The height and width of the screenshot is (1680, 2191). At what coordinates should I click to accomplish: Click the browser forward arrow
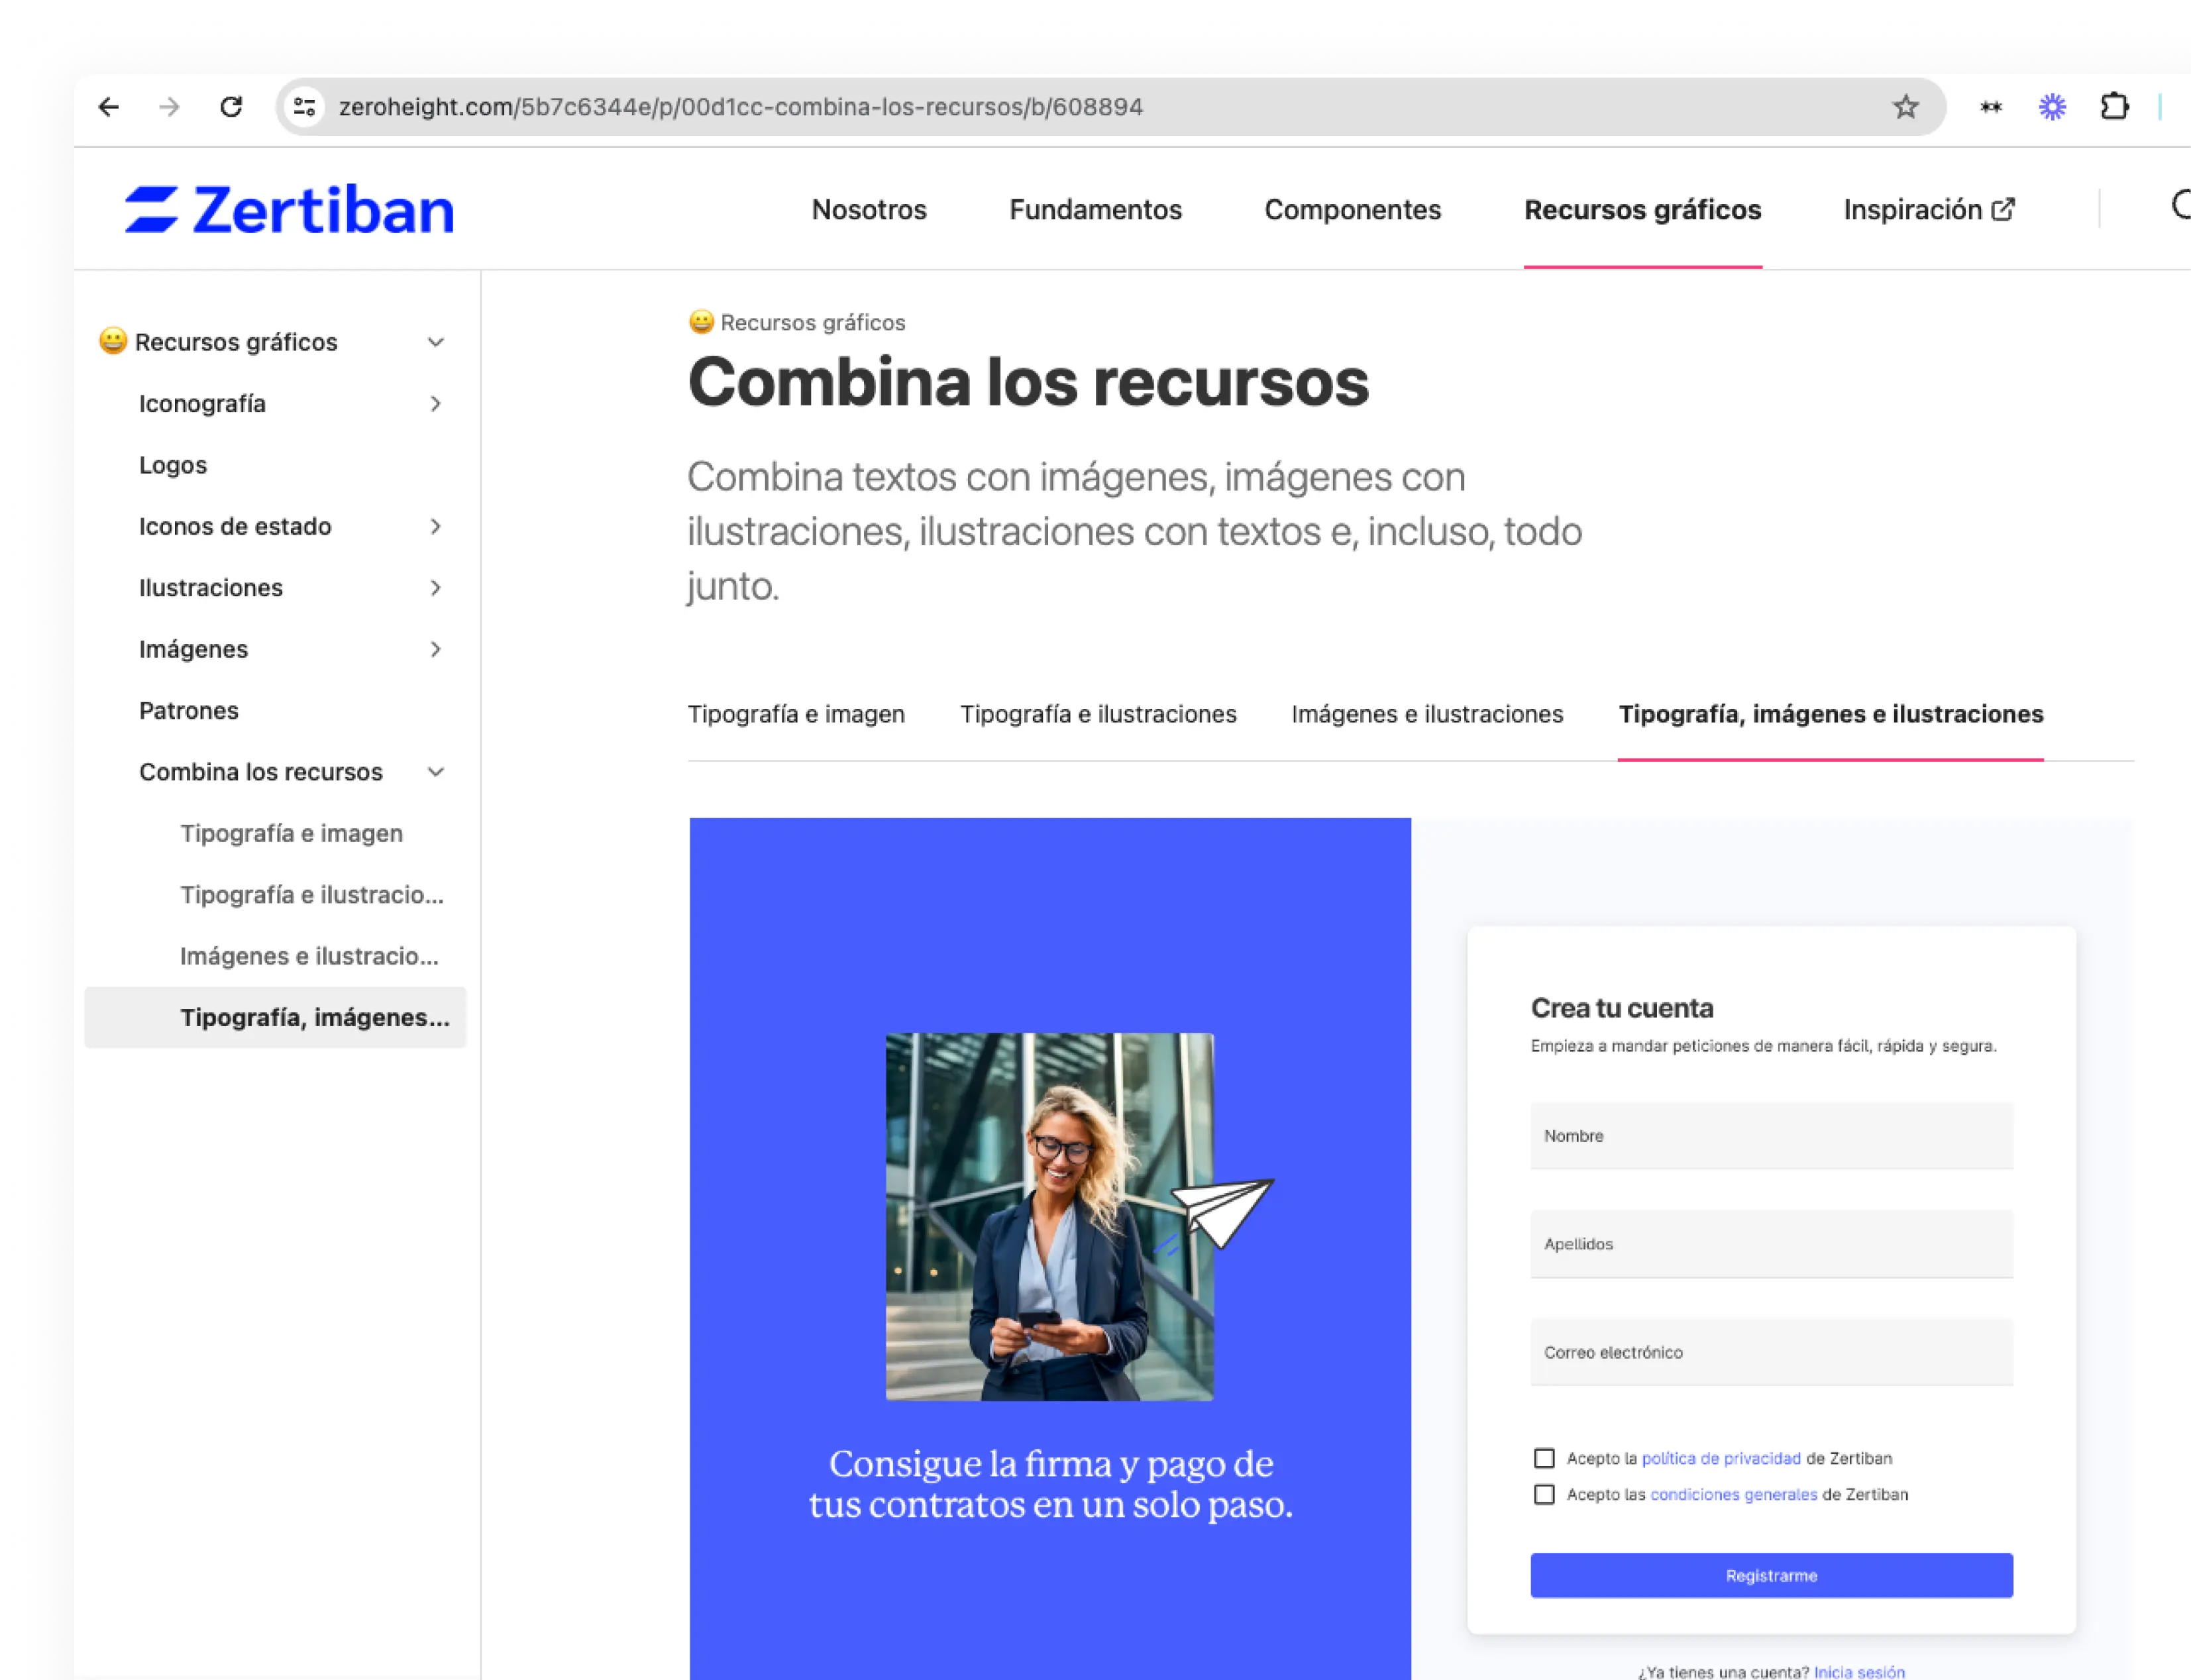click(170, 107)
